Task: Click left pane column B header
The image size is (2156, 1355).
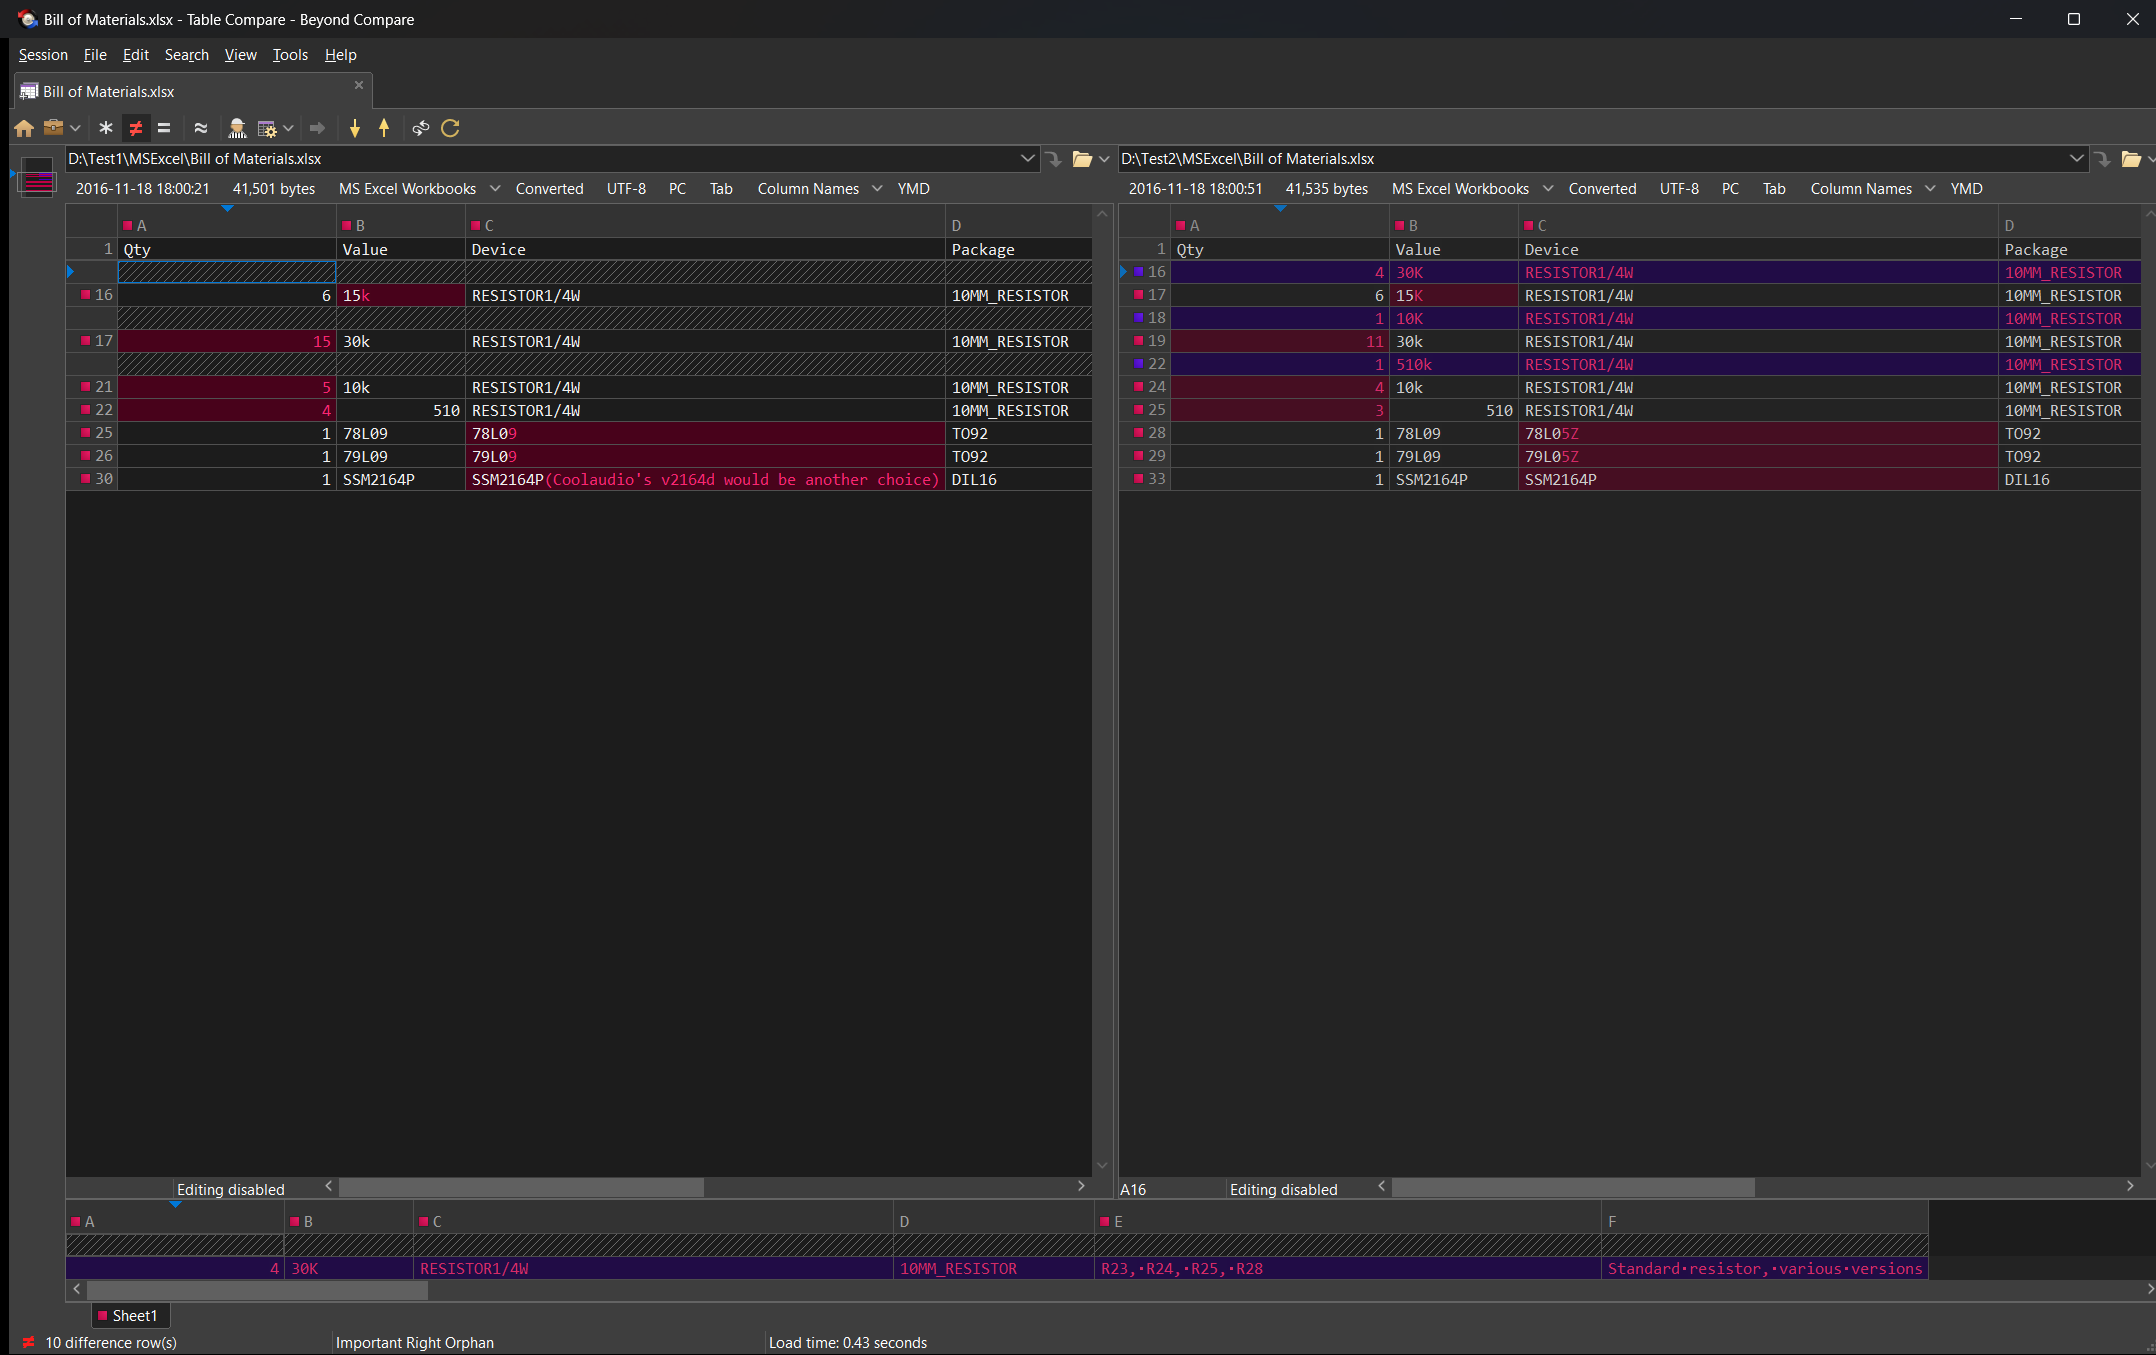Action: point(401,225)
